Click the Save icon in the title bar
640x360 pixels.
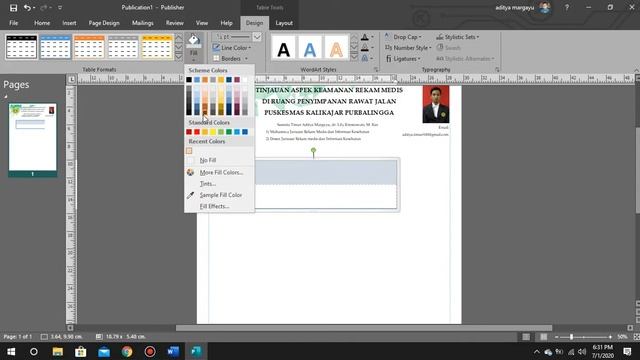click(13, 8)
